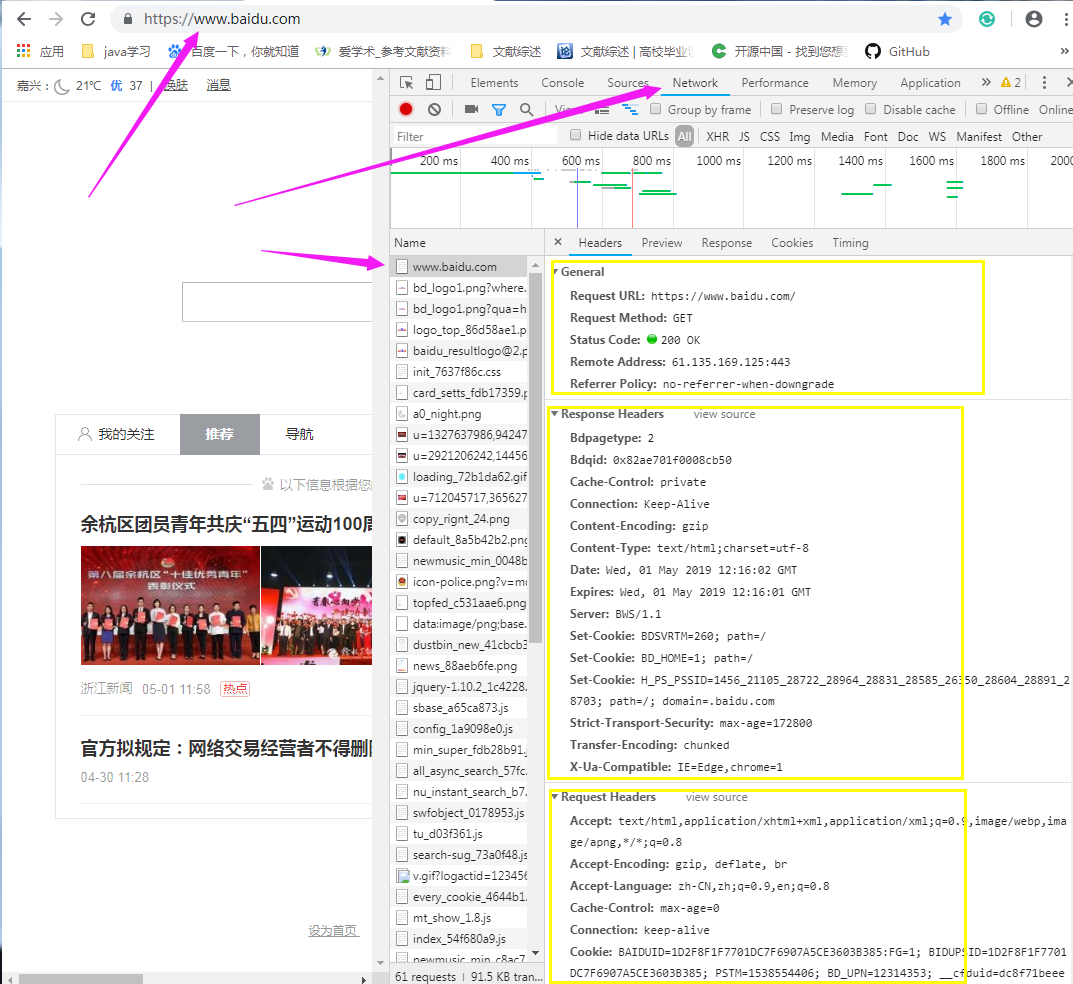Viewport: 1073px width, 984px height.
Task: Show more bookmarks with double chevron
Action: click(1064, 51)
